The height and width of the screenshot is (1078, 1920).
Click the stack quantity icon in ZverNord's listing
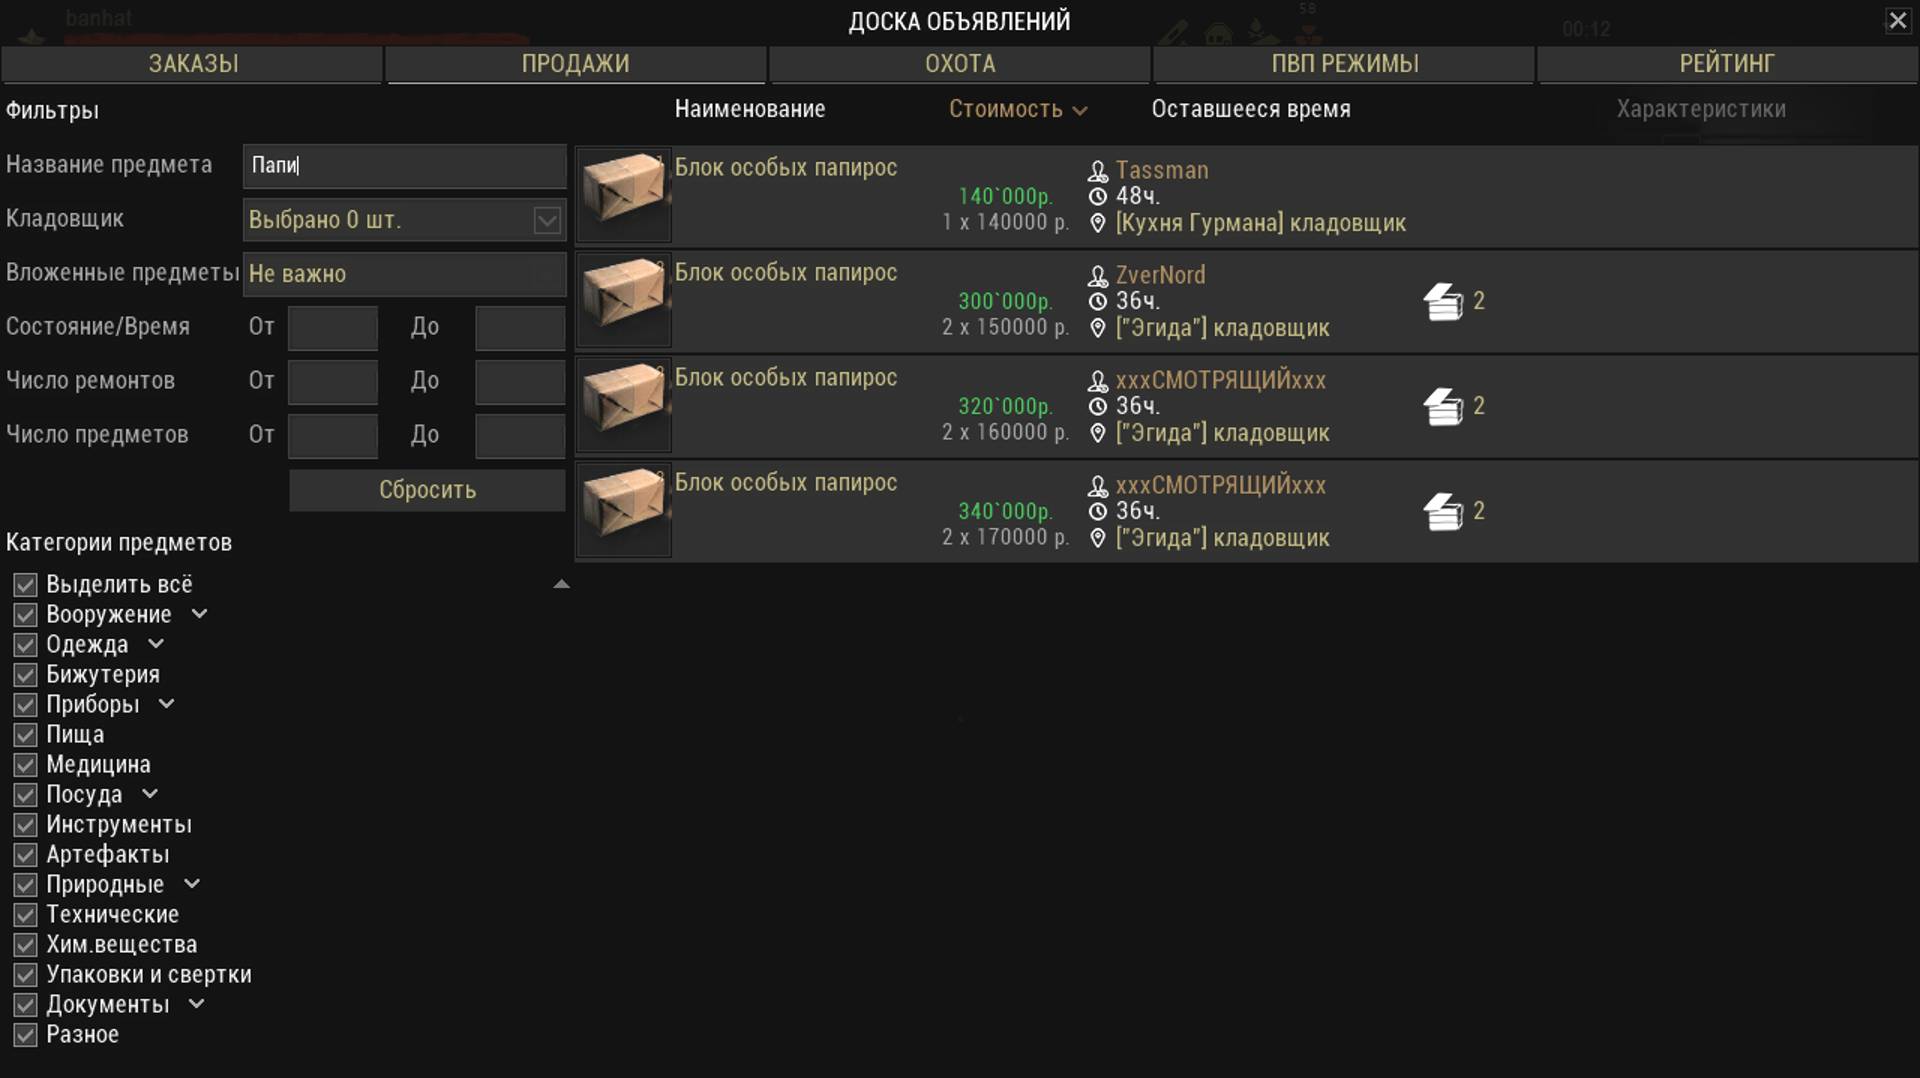[1443, 302]
